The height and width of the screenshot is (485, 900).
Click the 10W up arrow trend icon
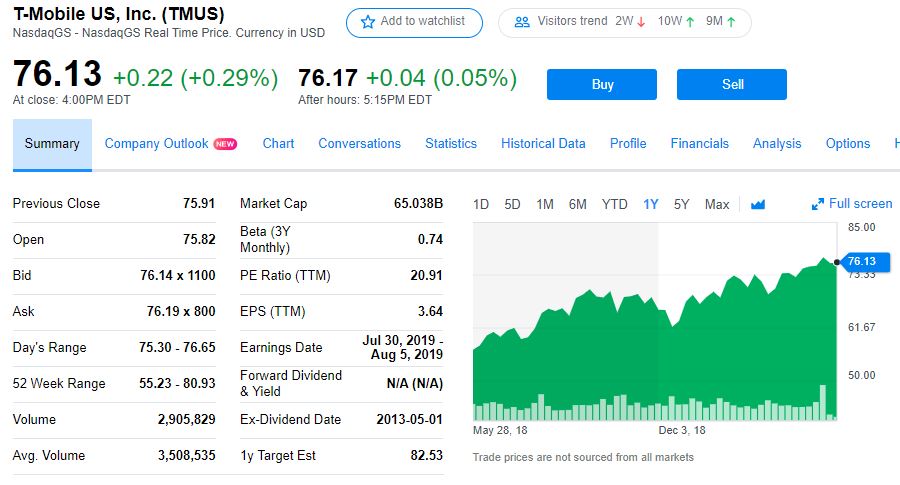690,22
